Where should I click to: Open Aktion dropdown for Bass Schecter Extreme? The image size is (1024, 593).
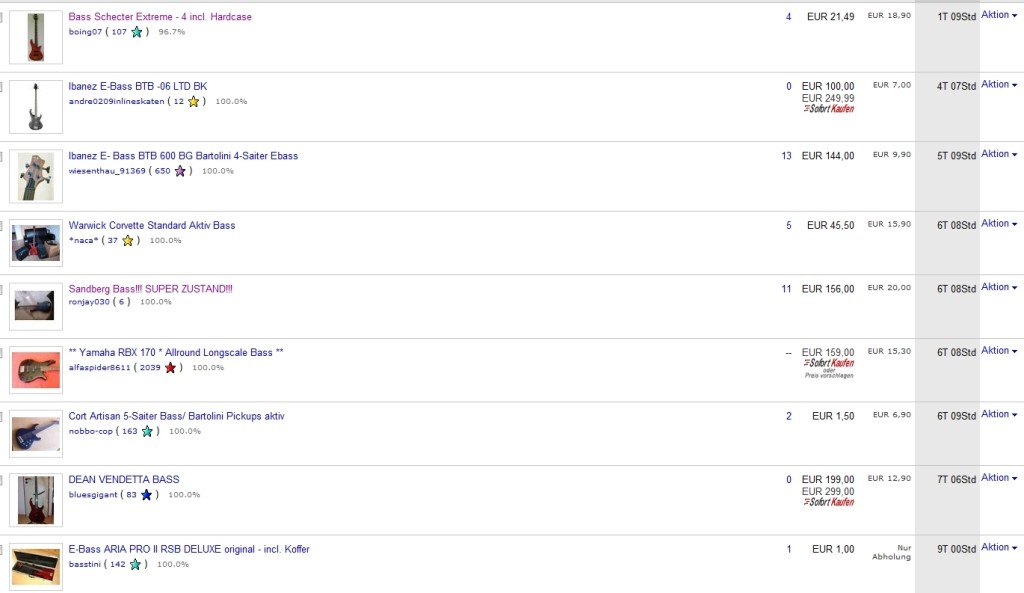(x=999, y=15)
